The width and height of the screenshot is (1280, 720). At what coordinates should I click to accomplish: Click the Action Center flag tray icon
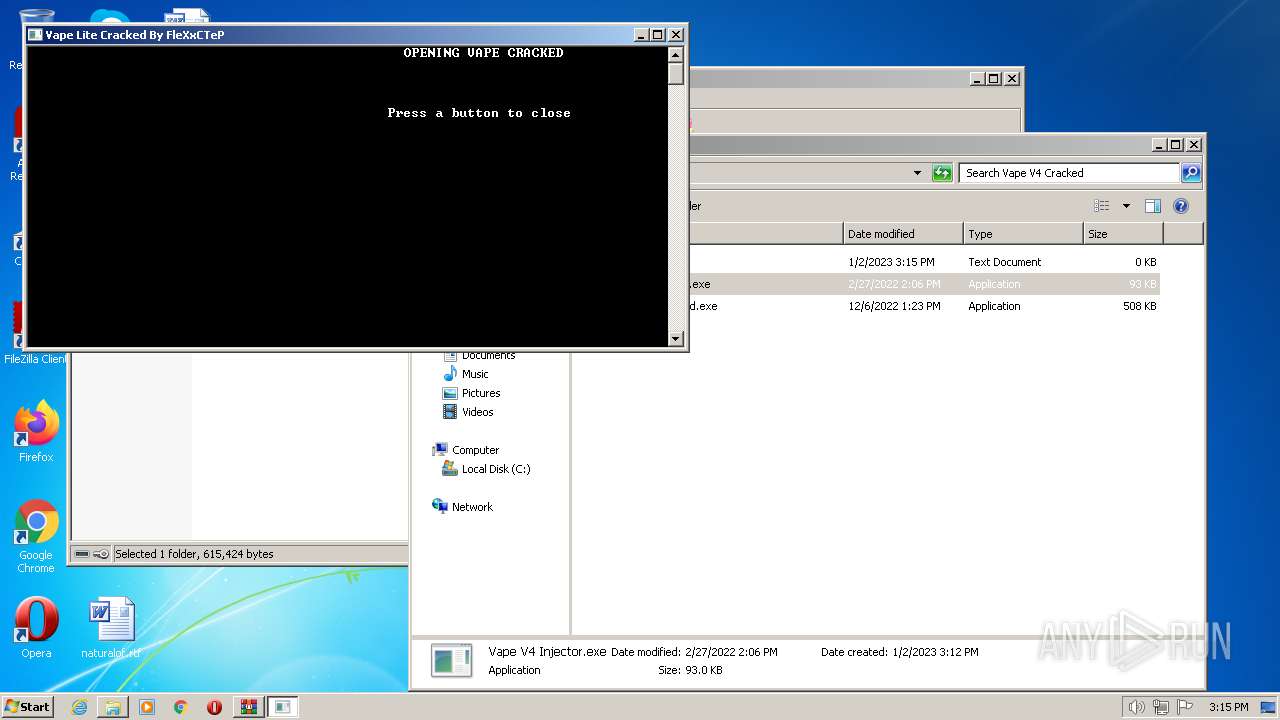[1185, 707]
